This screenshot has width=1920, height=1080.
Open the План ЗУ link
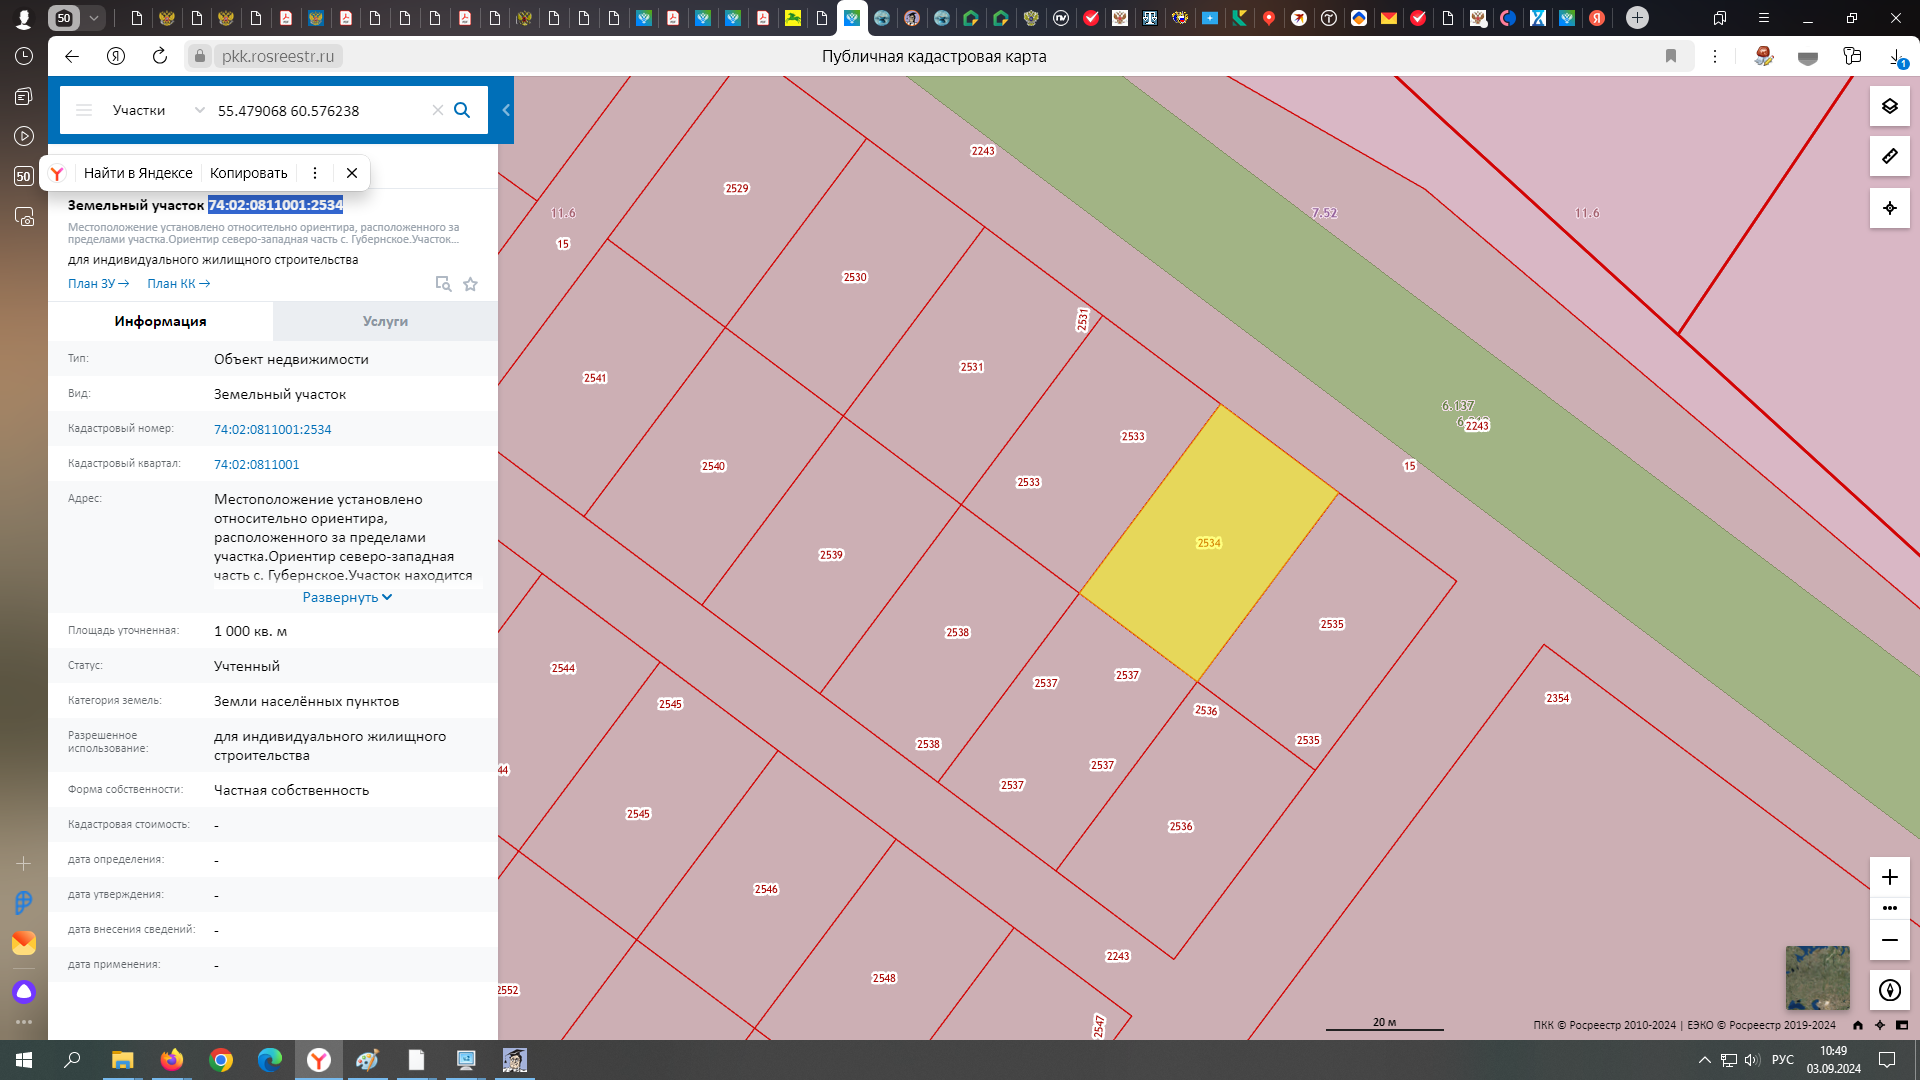click(98, 284)
